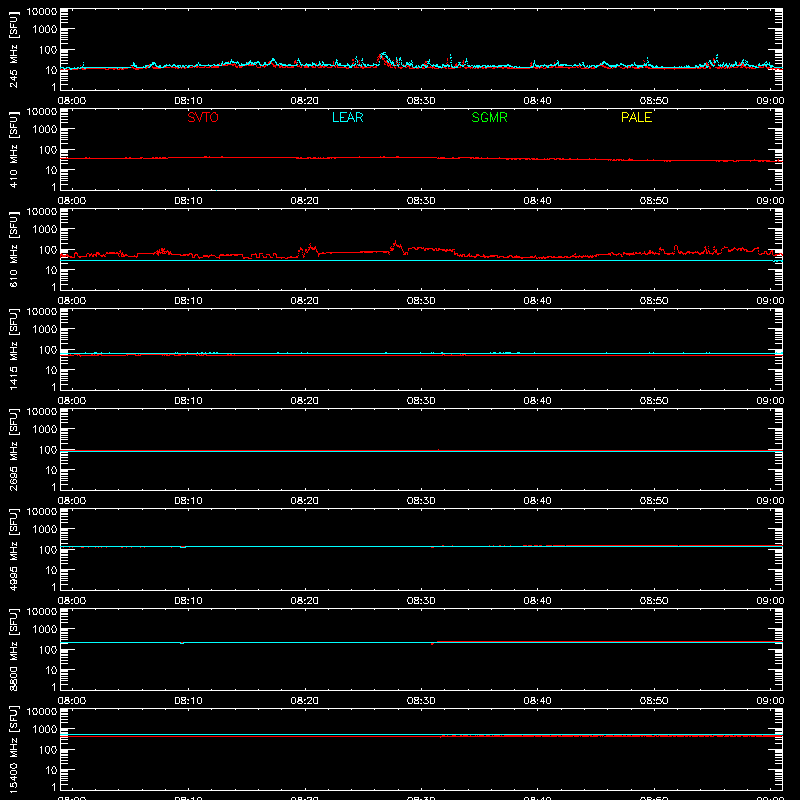Image resolution: width=800 pixels, height=800 pixels.
Task: Click the 10000 tick on the 15400 MHz axis
Action: tap(42, 712)
